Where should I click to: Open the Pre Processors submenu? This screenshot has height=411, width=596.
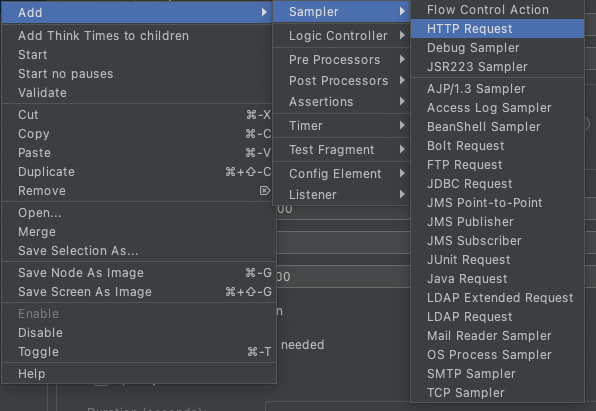click(x=341, y=59)
